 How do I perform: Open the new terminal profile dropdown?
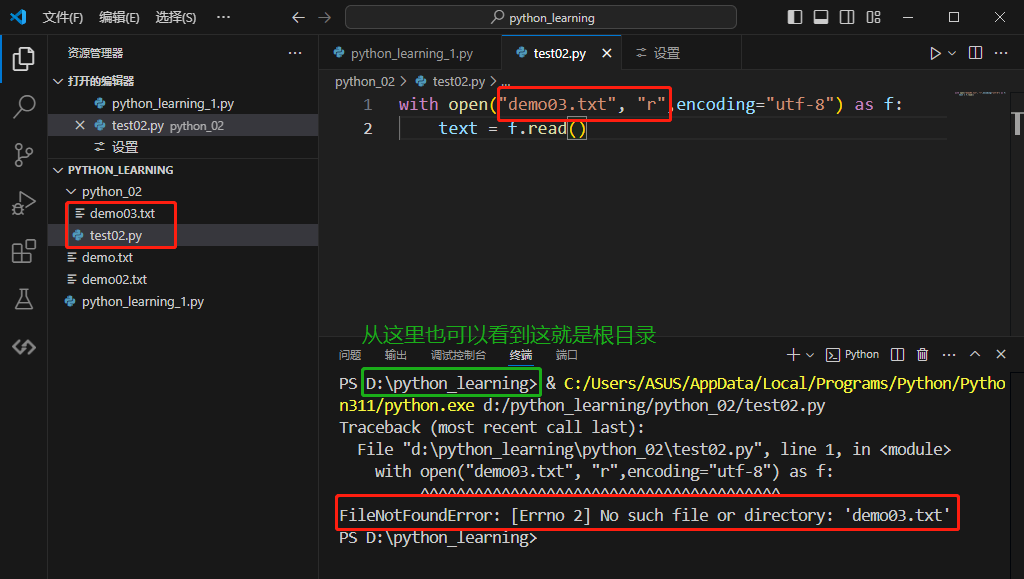[x=810, y=354]
